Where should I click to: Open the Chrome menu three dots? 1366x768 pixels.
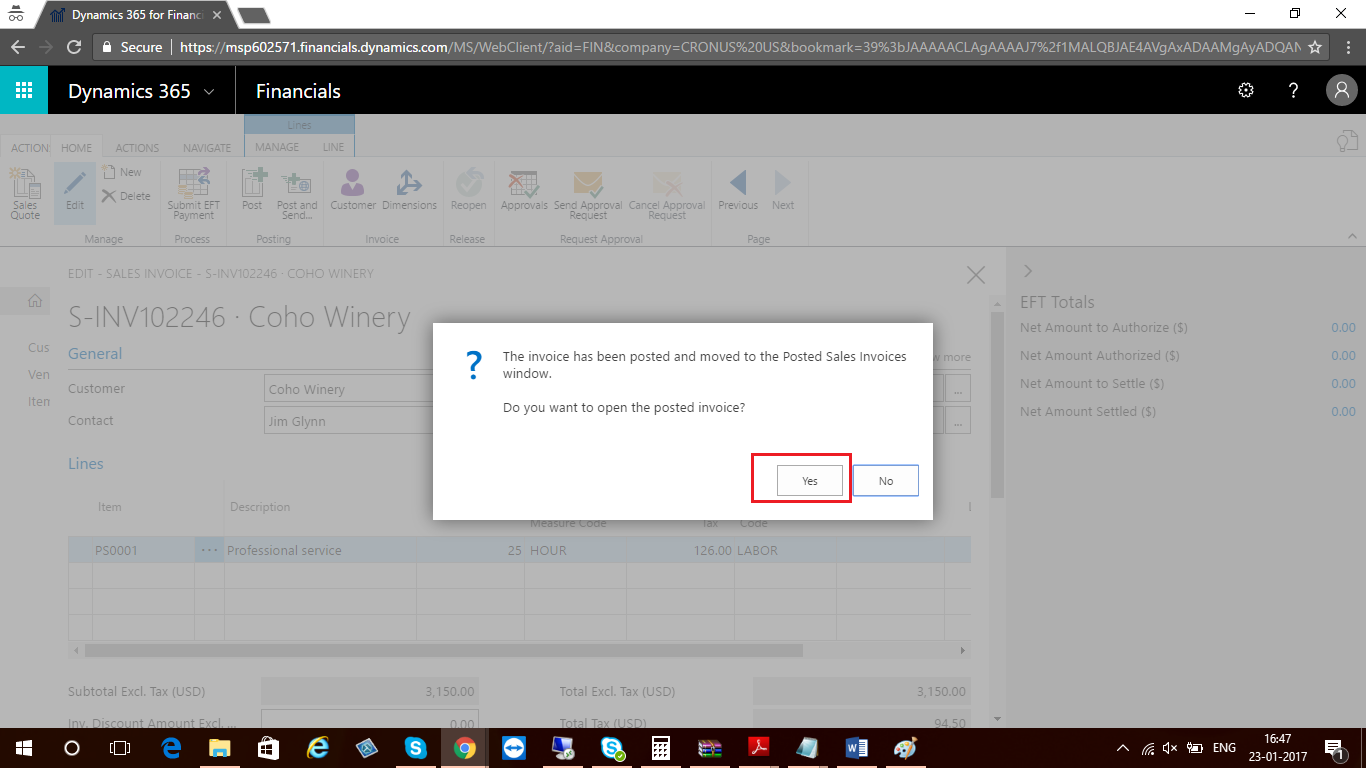(x=1346, y=47)
